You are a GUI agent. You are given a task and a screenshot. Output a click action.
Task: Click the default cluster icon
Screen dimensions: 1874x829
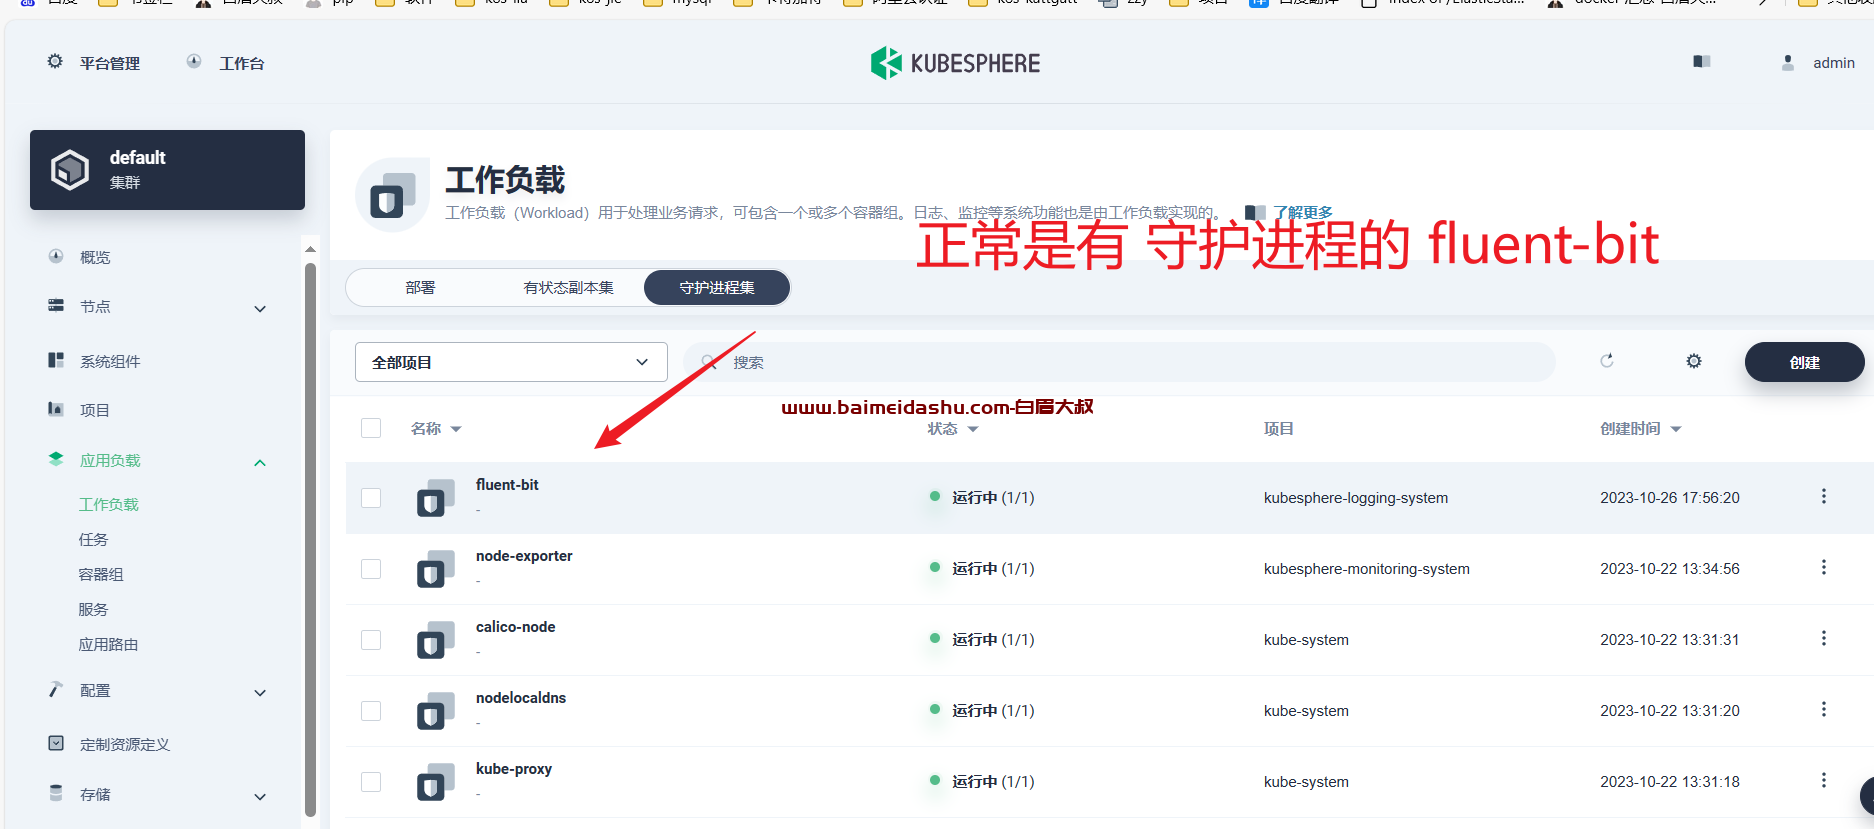pyautogui.click(x=70, y=170)
